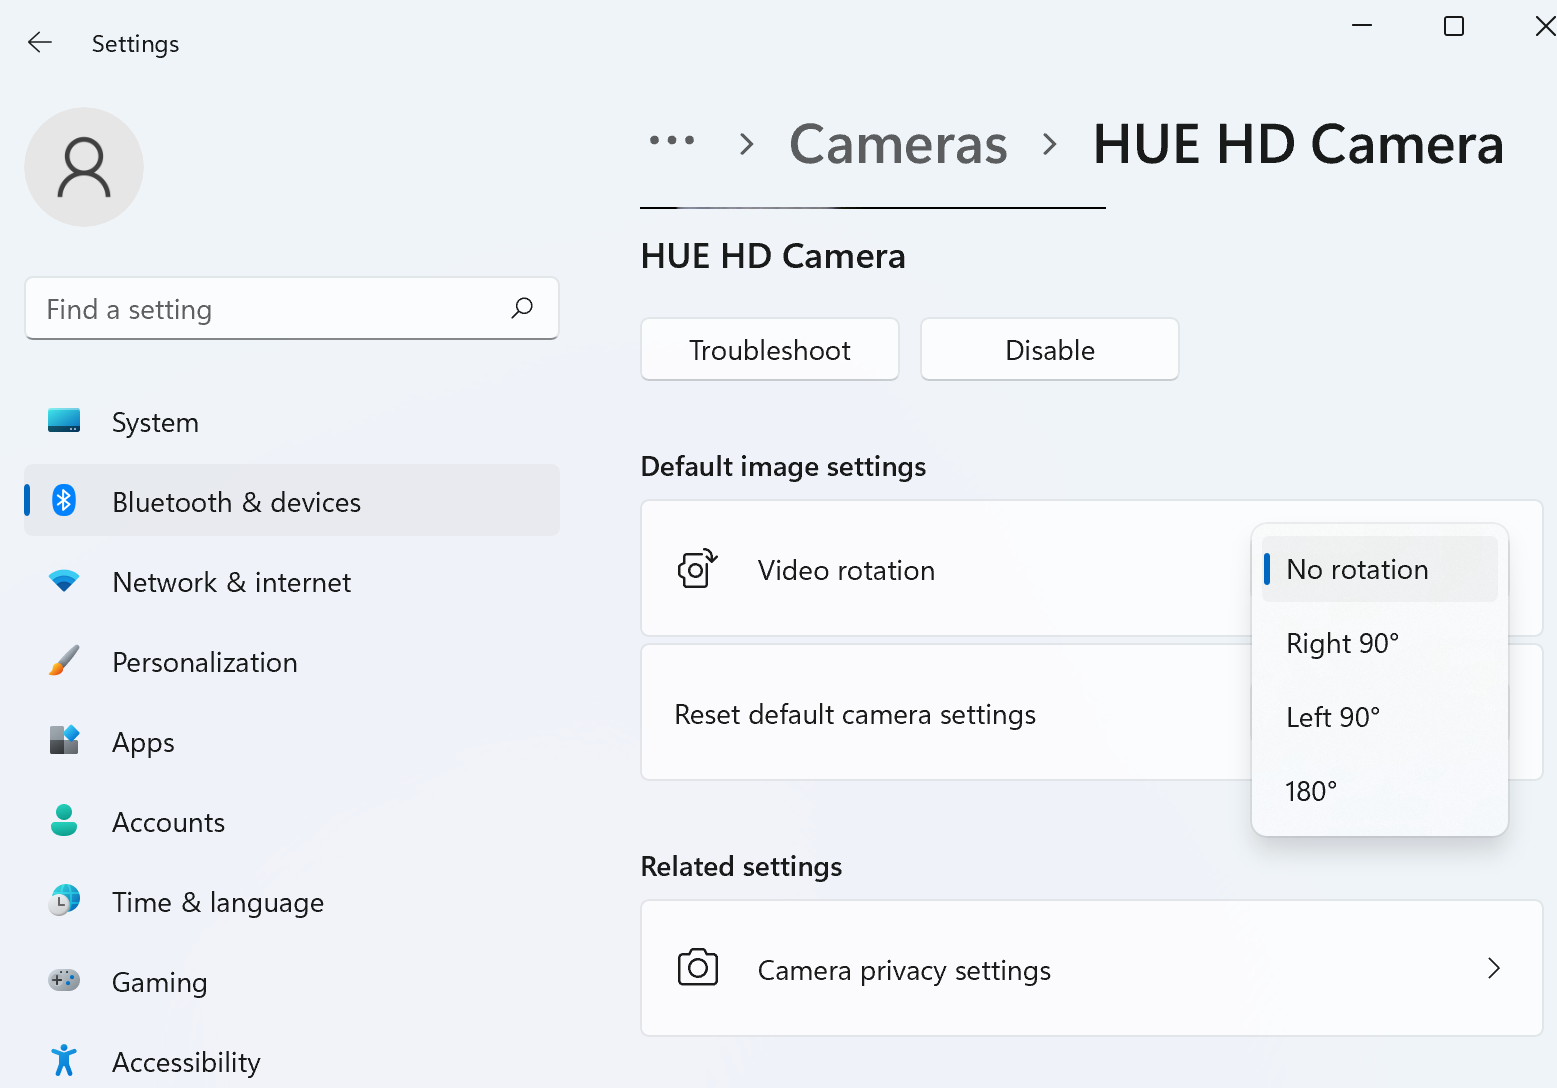
Task: Click the Time & language globe icon
Action: coord(64,900)
